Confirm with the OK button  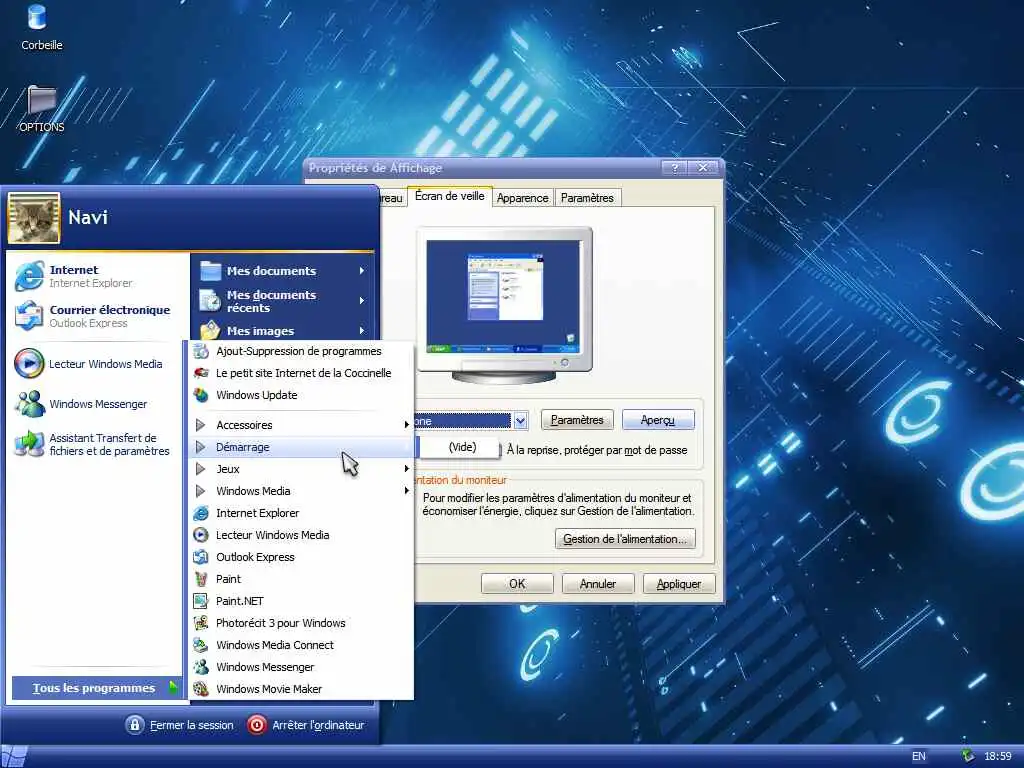click(517, 584)
